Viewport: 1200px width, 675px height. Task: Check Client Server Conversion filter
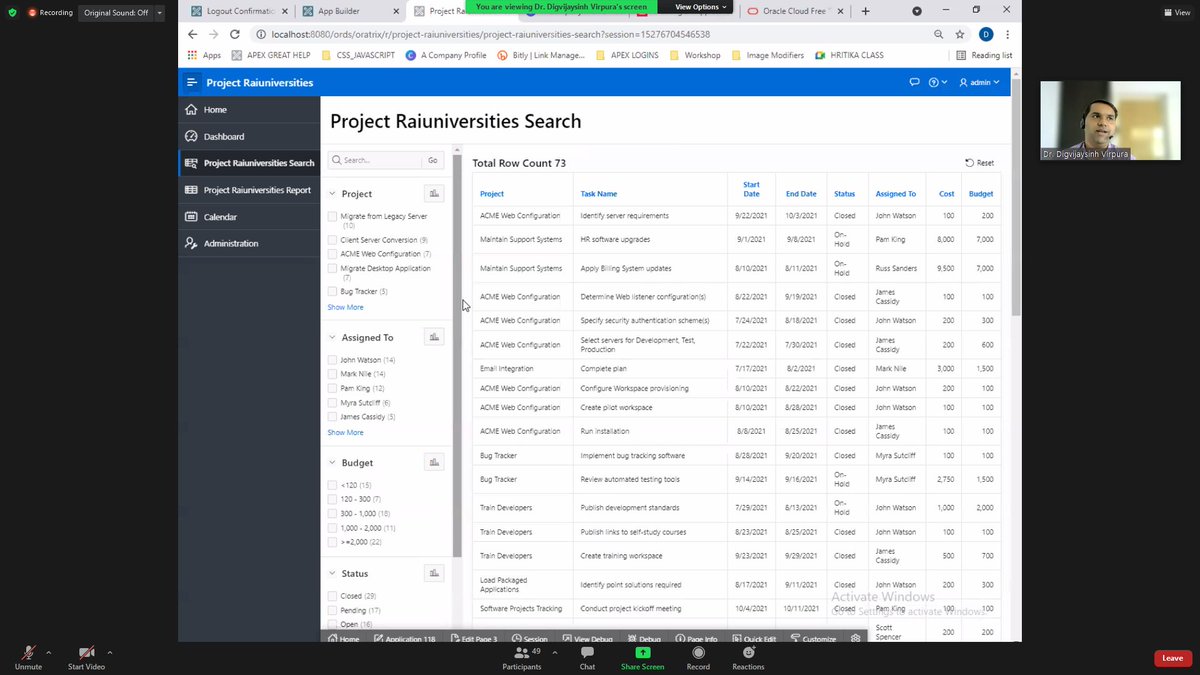[x=332, y=240]
